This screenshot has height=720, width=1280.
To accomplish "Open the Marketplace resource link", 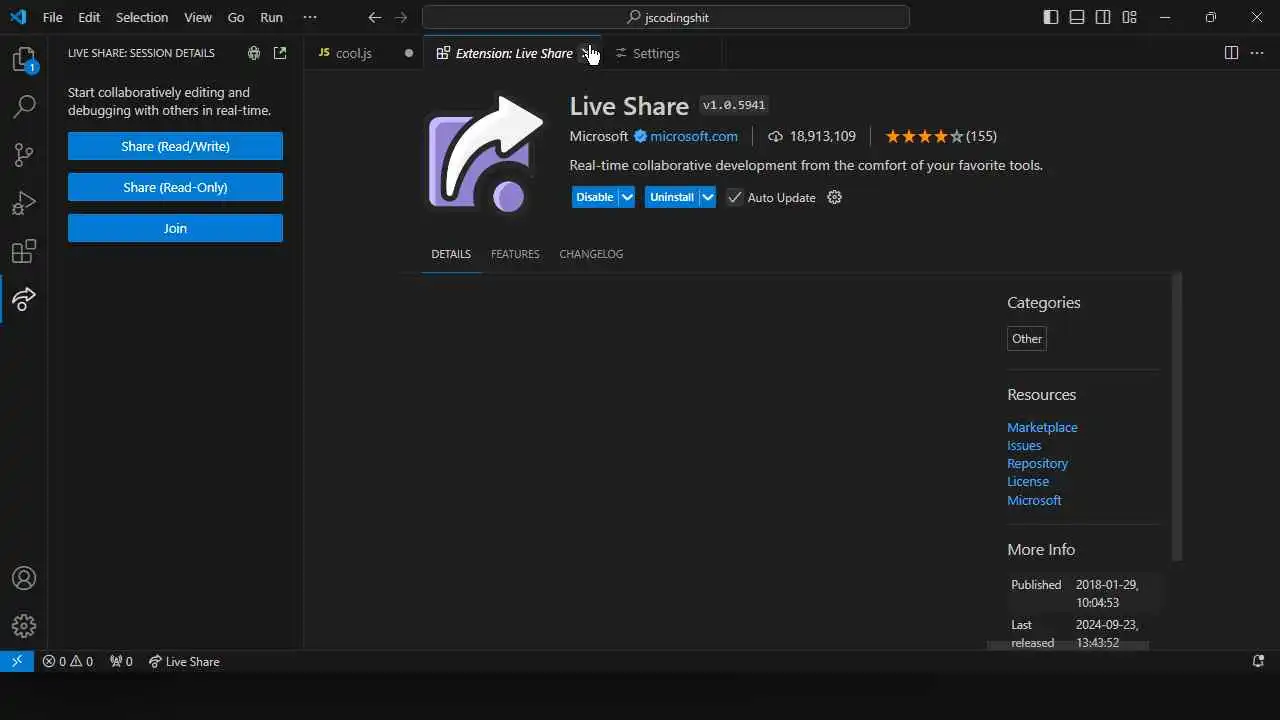I will tap(1042, 427).
